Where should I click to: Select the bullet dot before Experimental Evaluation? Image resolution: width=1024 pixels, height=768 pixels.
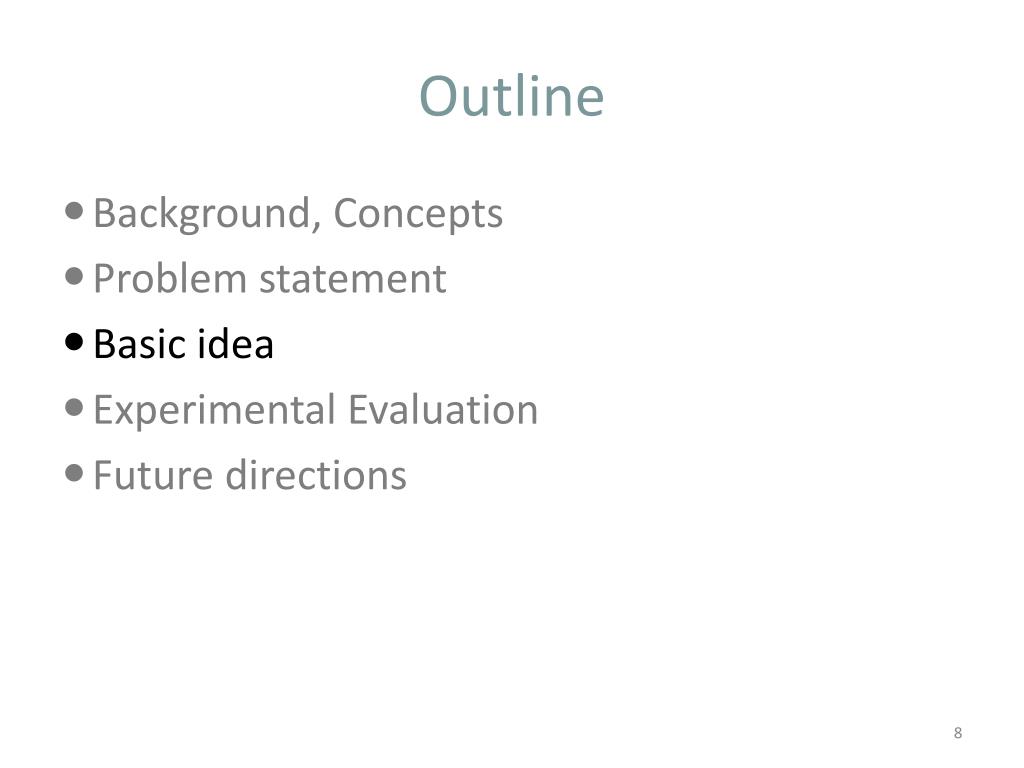coord(74,408)
